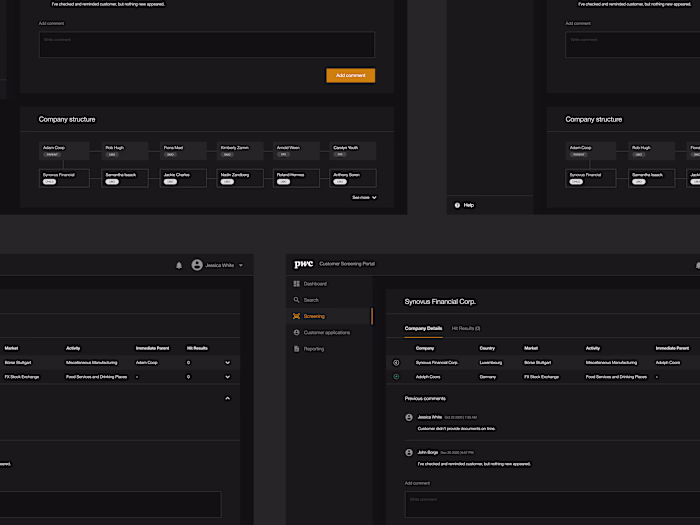
Task: Open Dashboard via its grid icon
Action: (x=296, y=284)
